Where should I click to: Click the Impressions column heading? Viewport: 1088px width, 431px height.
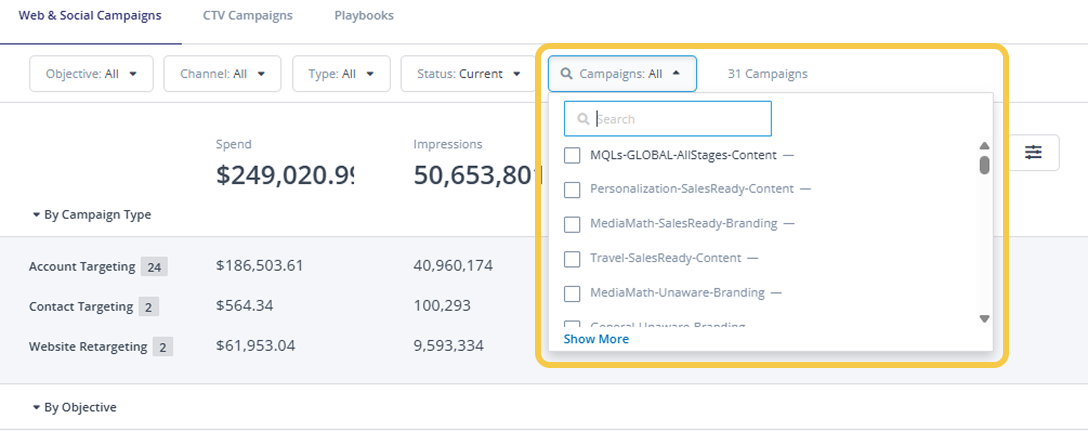448,144
